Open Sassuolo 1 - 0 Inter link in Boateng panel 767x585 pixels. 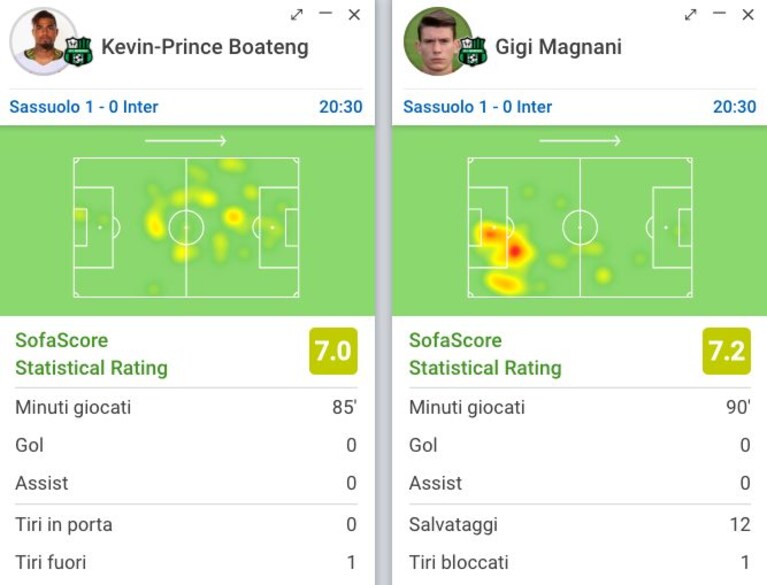[x=84, y=107]
